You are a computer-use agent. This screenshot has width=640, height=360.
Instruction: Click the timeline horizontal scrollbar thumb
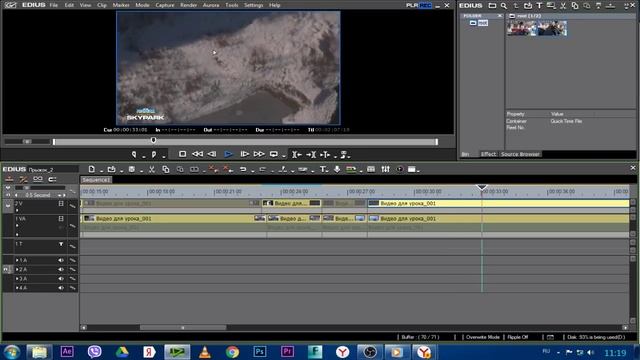[183, 327]
